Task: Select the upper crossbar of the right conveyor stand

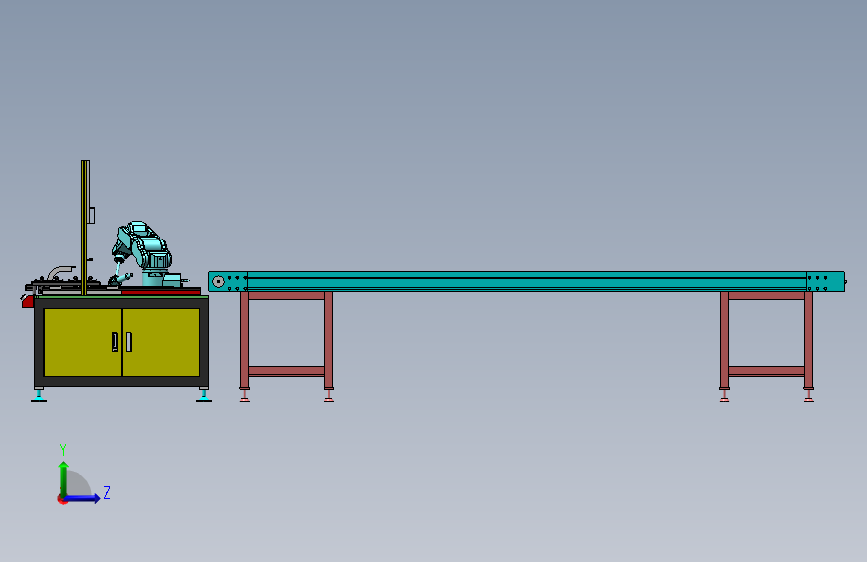Action: click(766, 296)
